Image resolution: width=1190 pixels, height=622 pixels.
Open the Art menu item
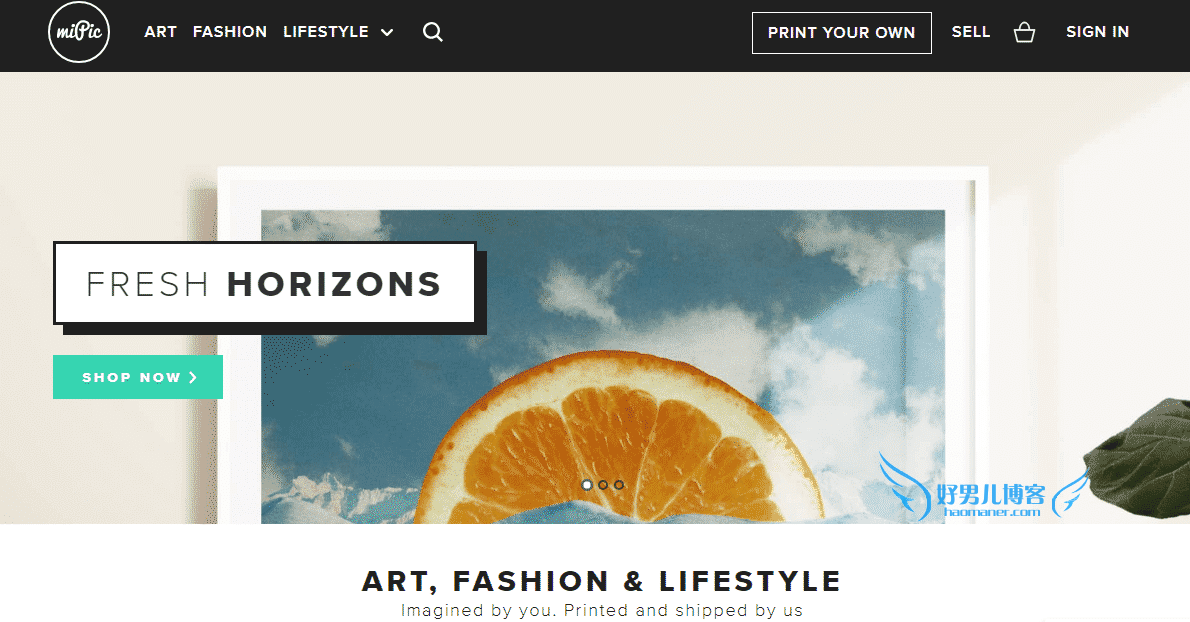click(160, 32)
